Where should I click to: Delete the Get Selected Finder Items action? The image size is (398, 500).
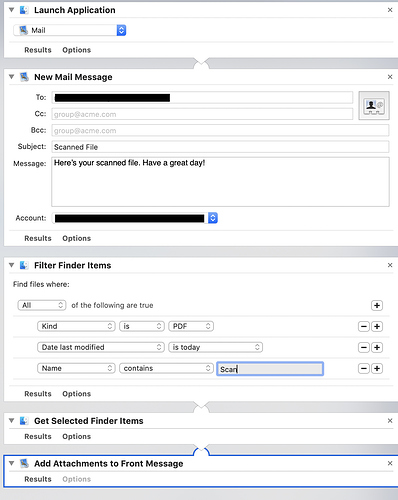(x=390, y=421)
